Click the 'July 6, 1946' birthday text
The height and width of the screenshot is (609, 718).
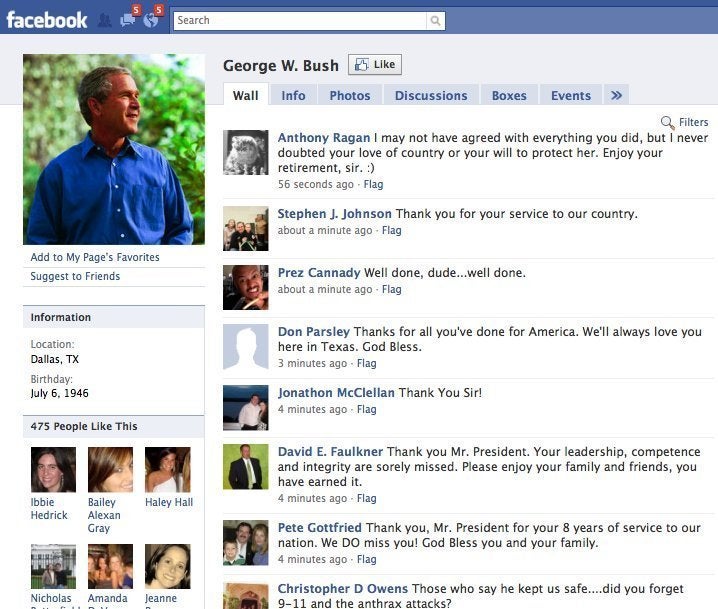[x=60, y=393]
